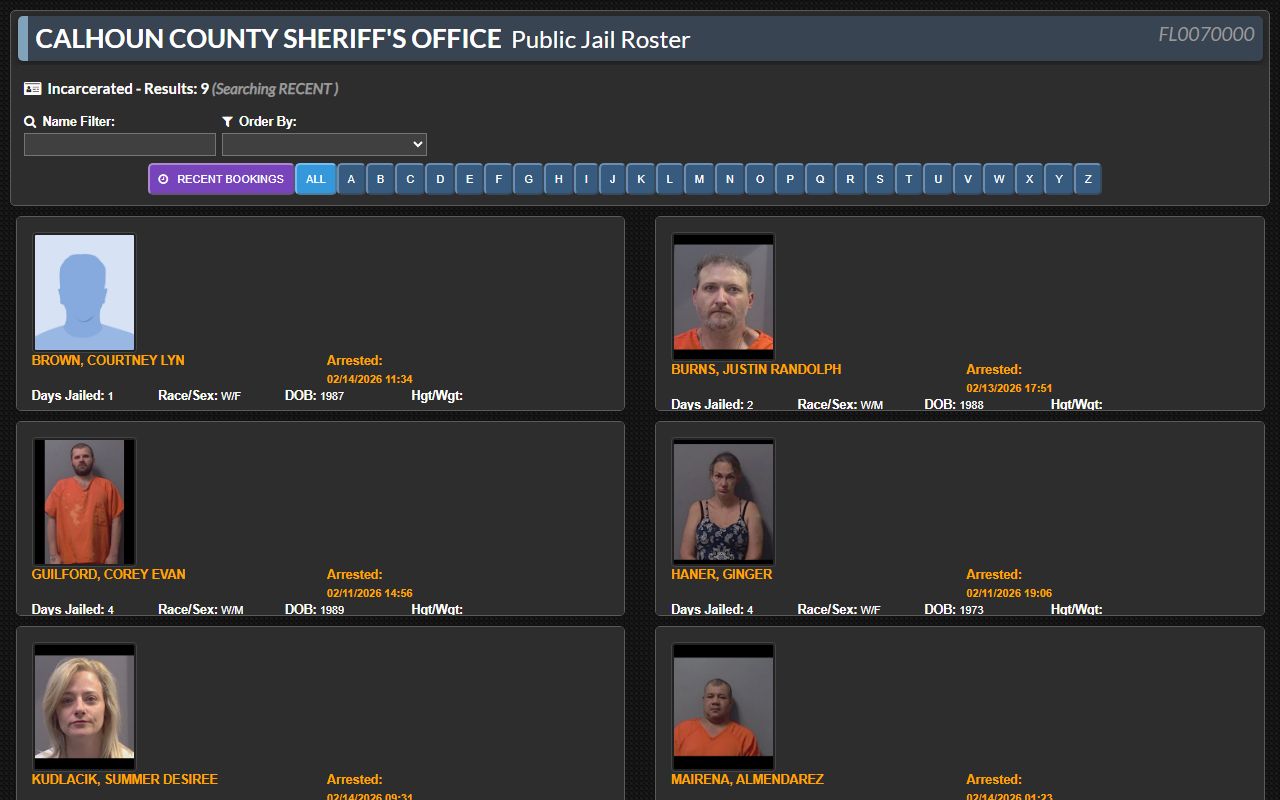The height and width of the screenshot is (800, 1280).
Task: Filter roster by letter E
Action: click(469, 179)
